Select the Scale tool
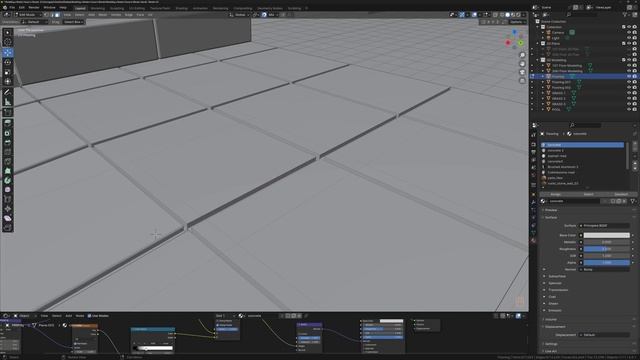The width and height of the screenshot is (640, 360). pos(8,72)
